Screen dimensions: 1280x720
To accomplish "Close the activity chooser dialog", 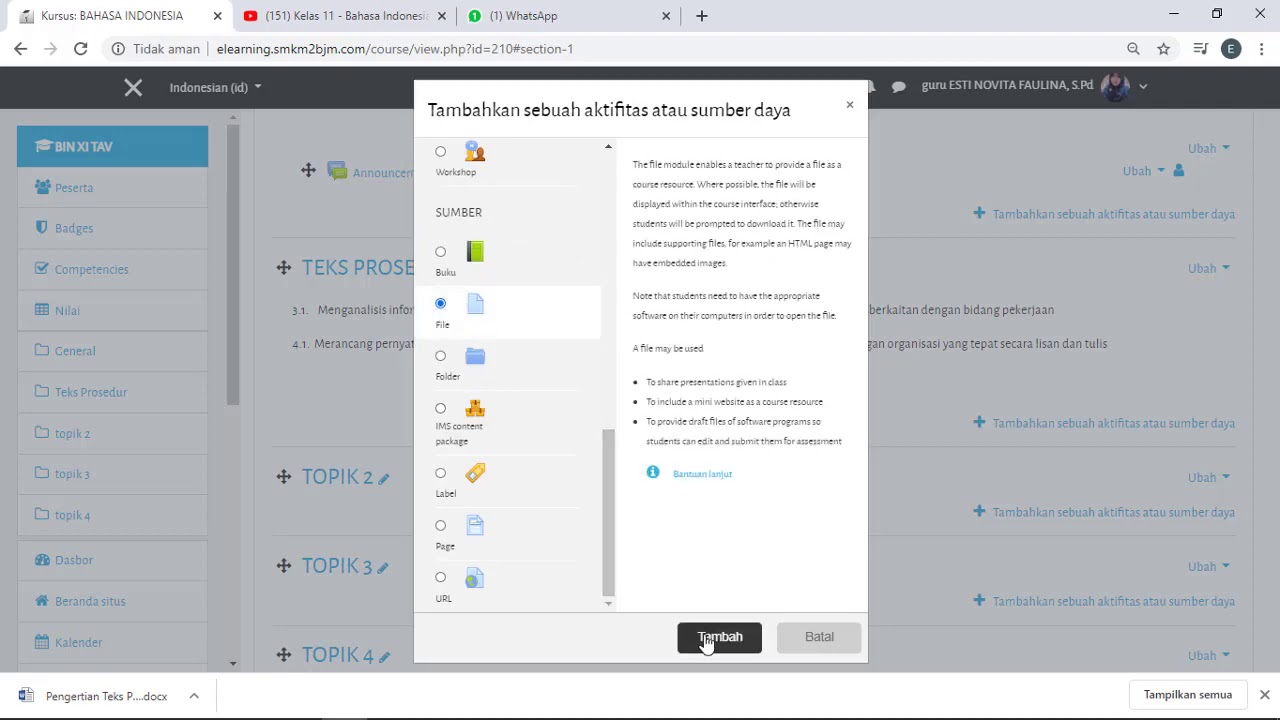I will [x=850, y=105].
